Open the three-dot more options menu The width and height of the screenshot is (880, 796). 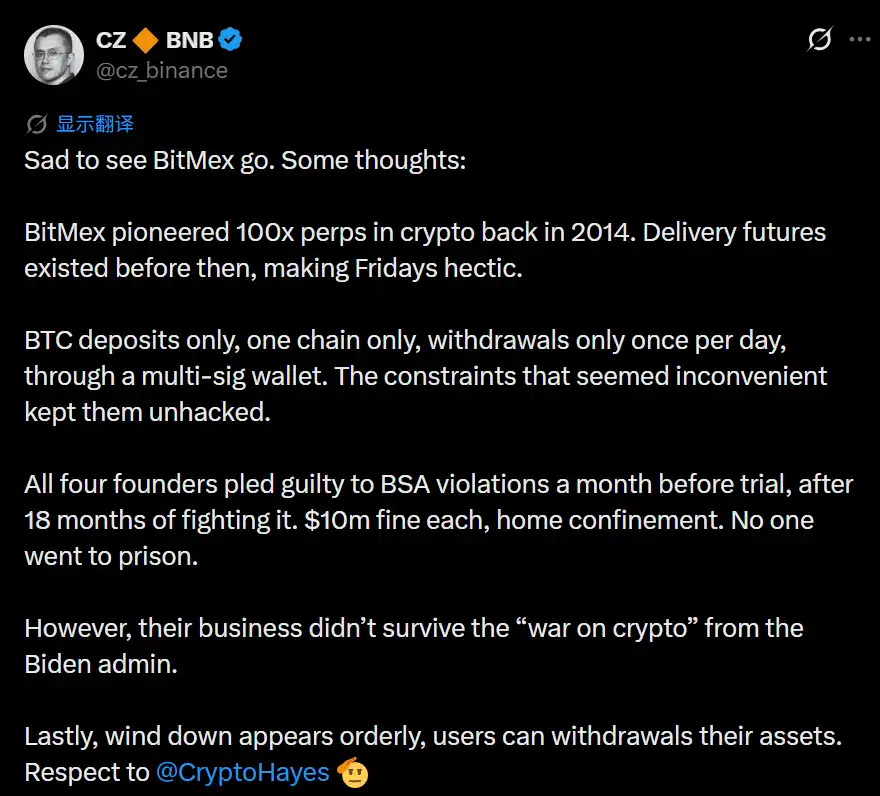point(860,39)
